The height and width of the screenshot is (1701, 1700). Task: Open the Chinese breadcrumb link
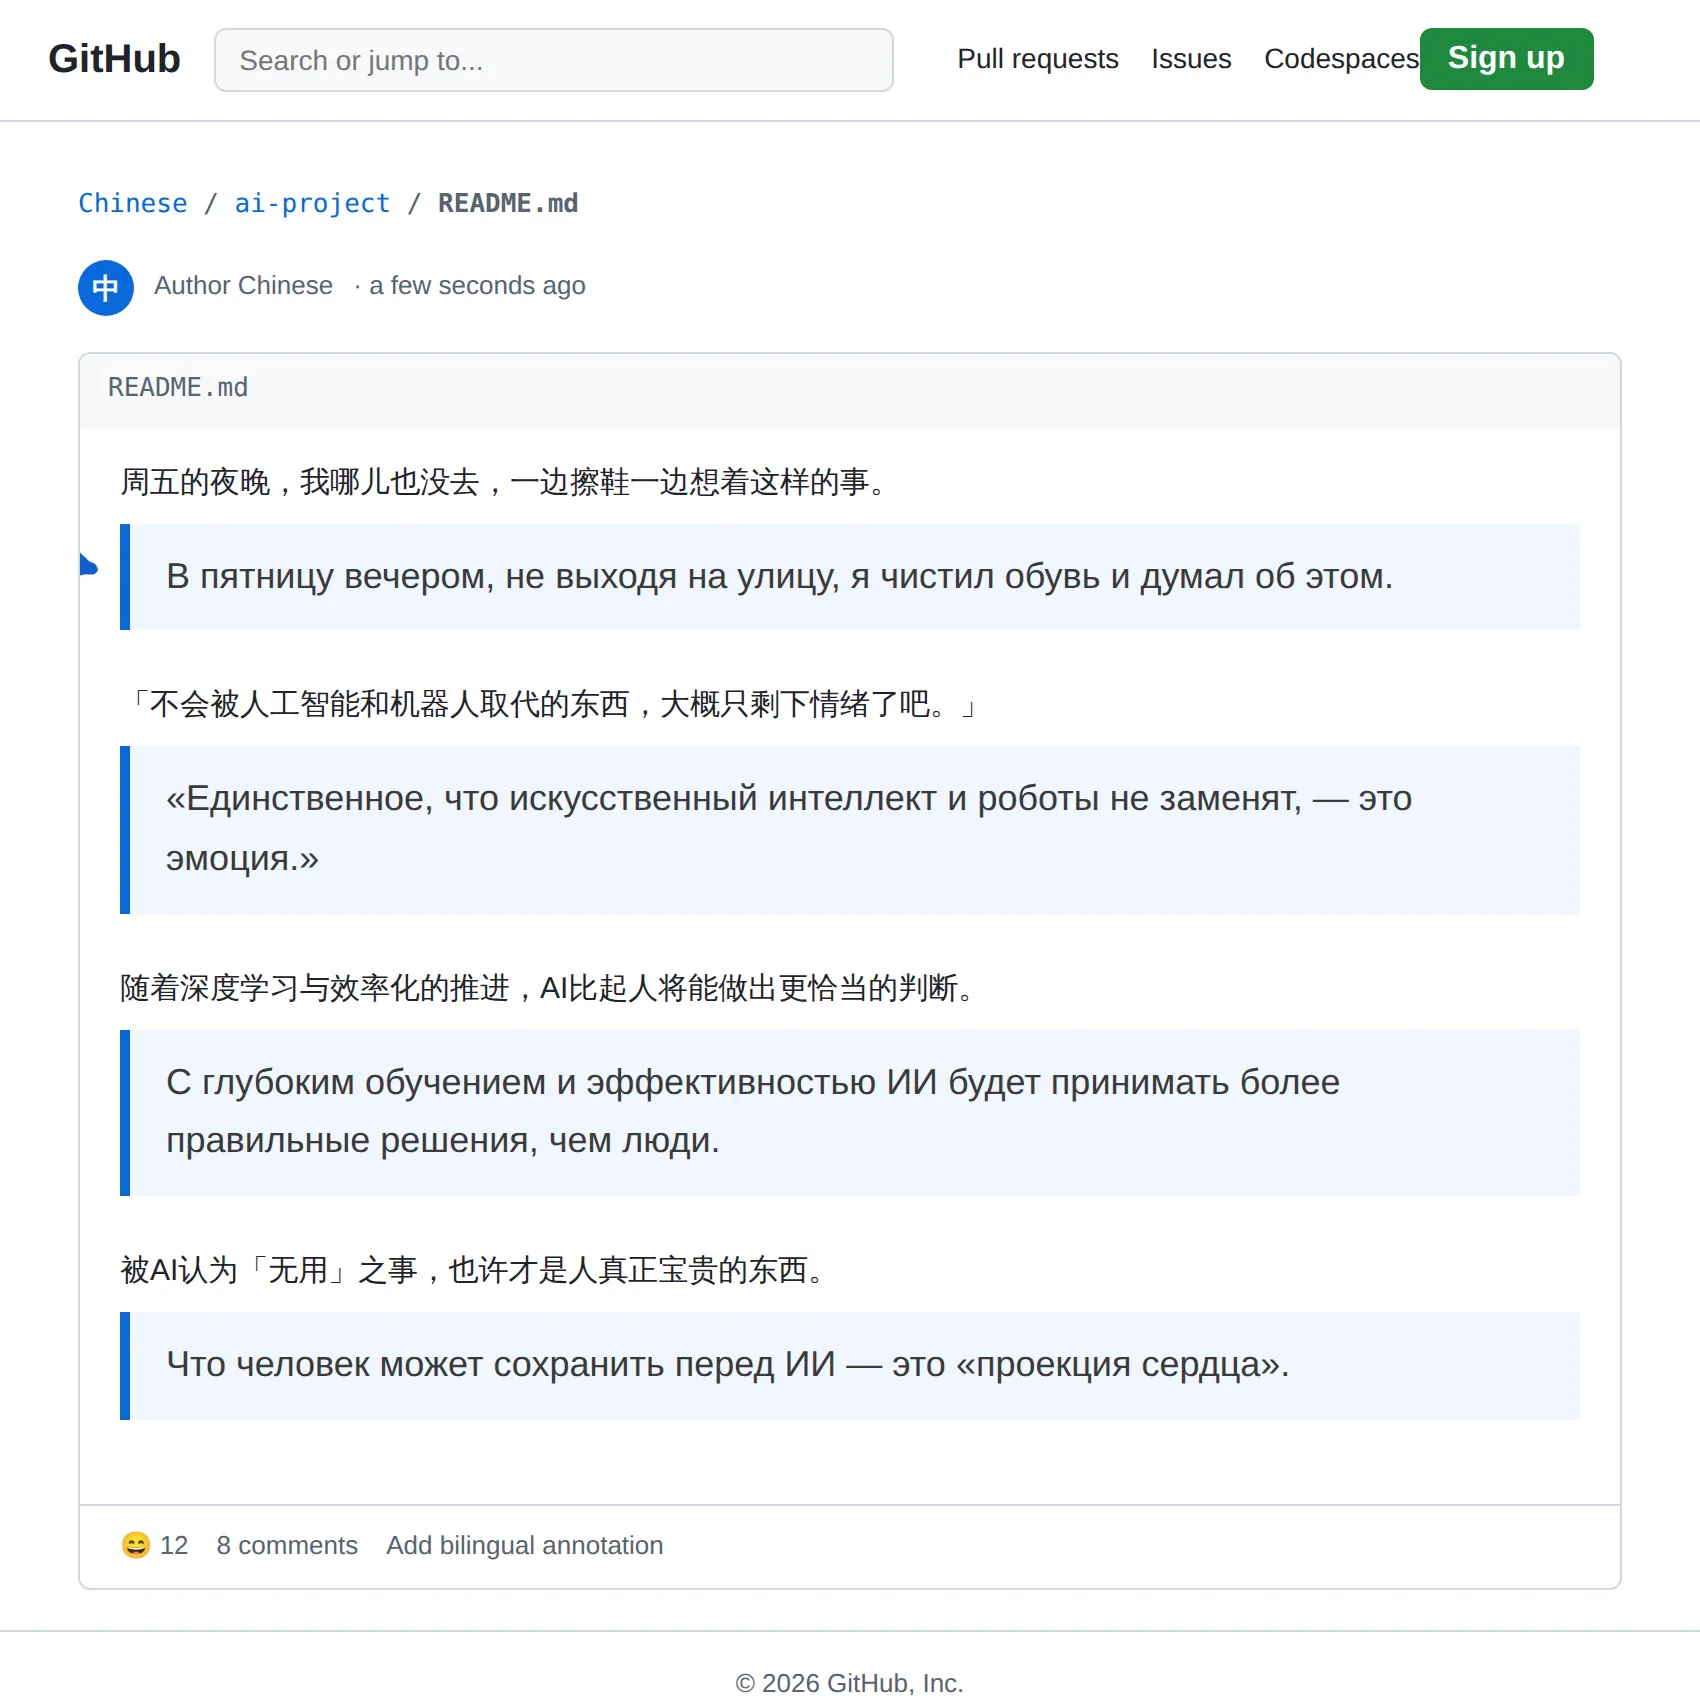coord(133,203)
